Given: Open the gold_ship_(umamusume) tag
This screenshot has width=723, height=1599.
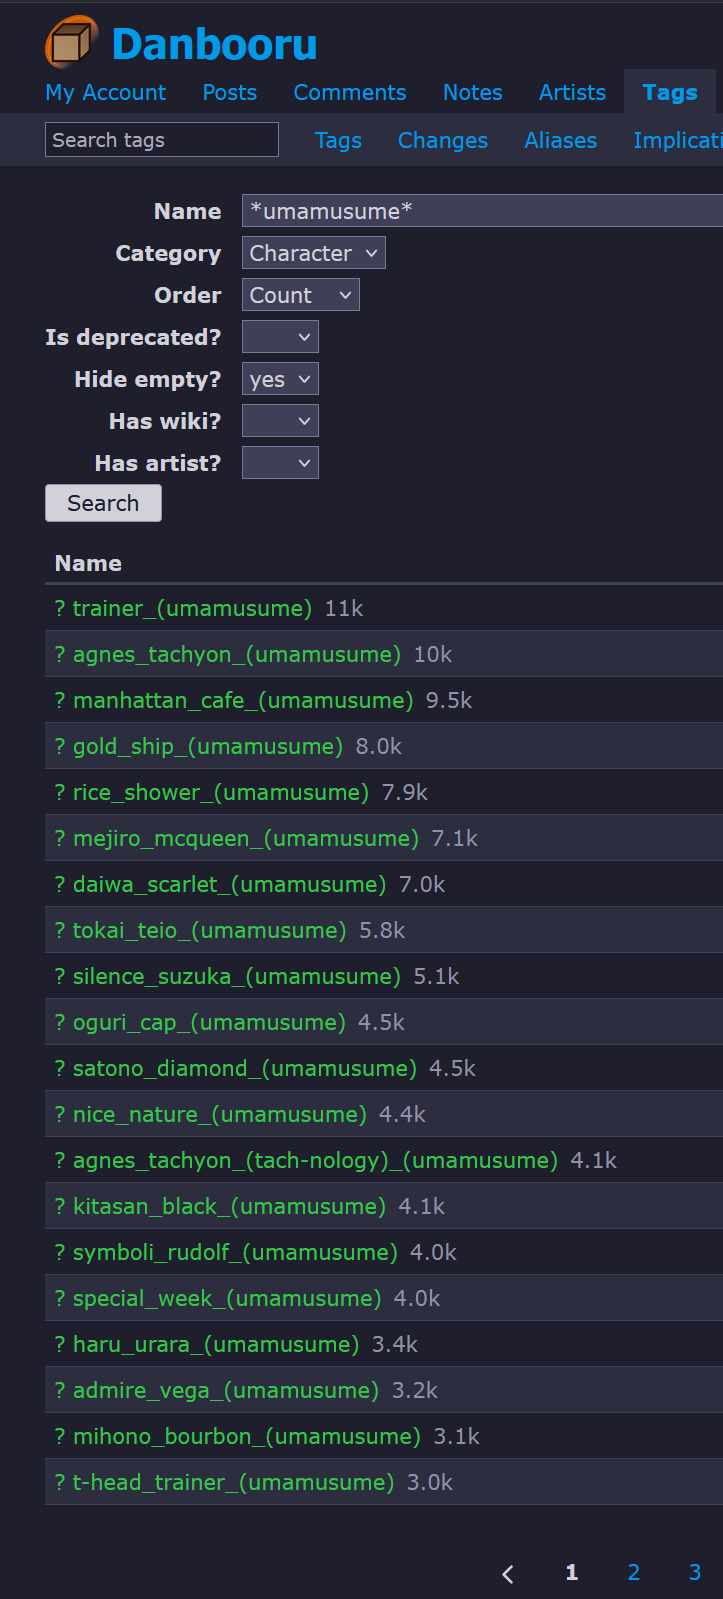Looking at the screenshot, I should (208, 746).
